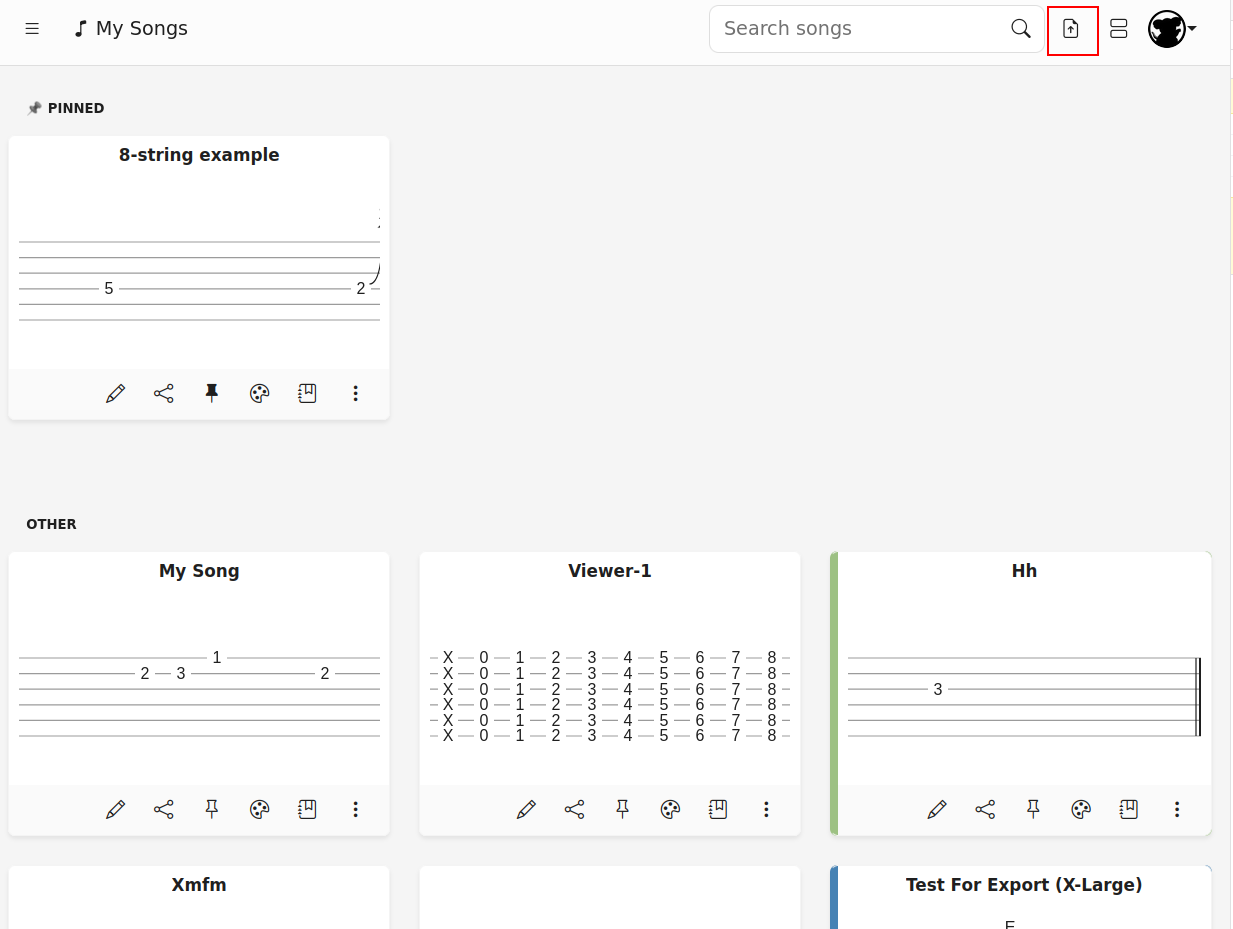Open the My Song title link
This screenshot has height=929, width=1233.
pos(199,571)
